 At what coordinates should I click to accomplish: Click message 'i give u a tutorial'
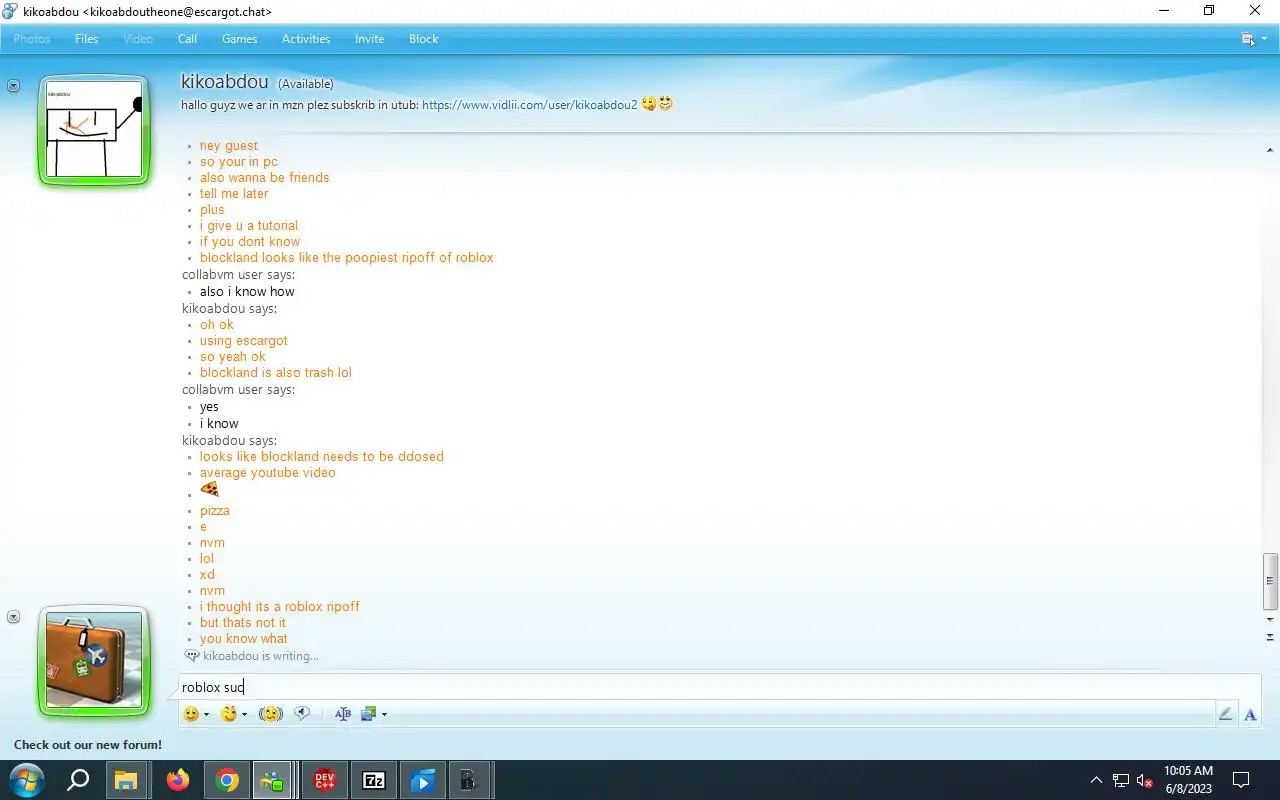pos(249,226)
